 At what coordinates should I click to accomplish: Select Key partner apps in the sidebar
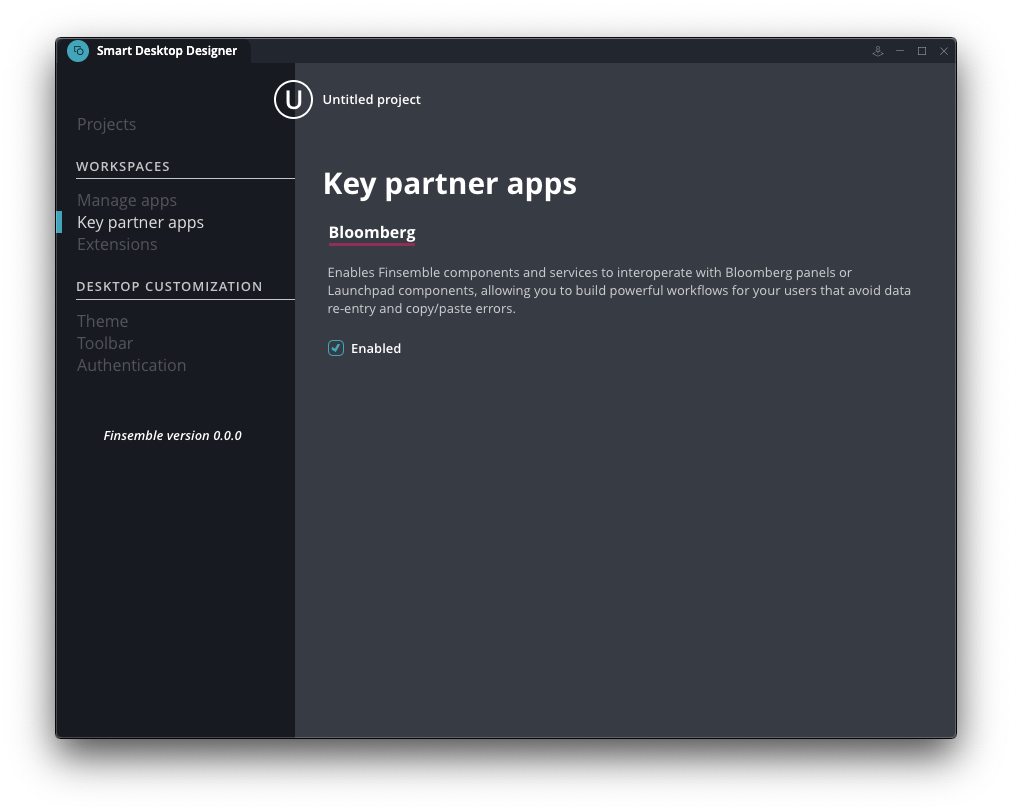coord(140,223)
